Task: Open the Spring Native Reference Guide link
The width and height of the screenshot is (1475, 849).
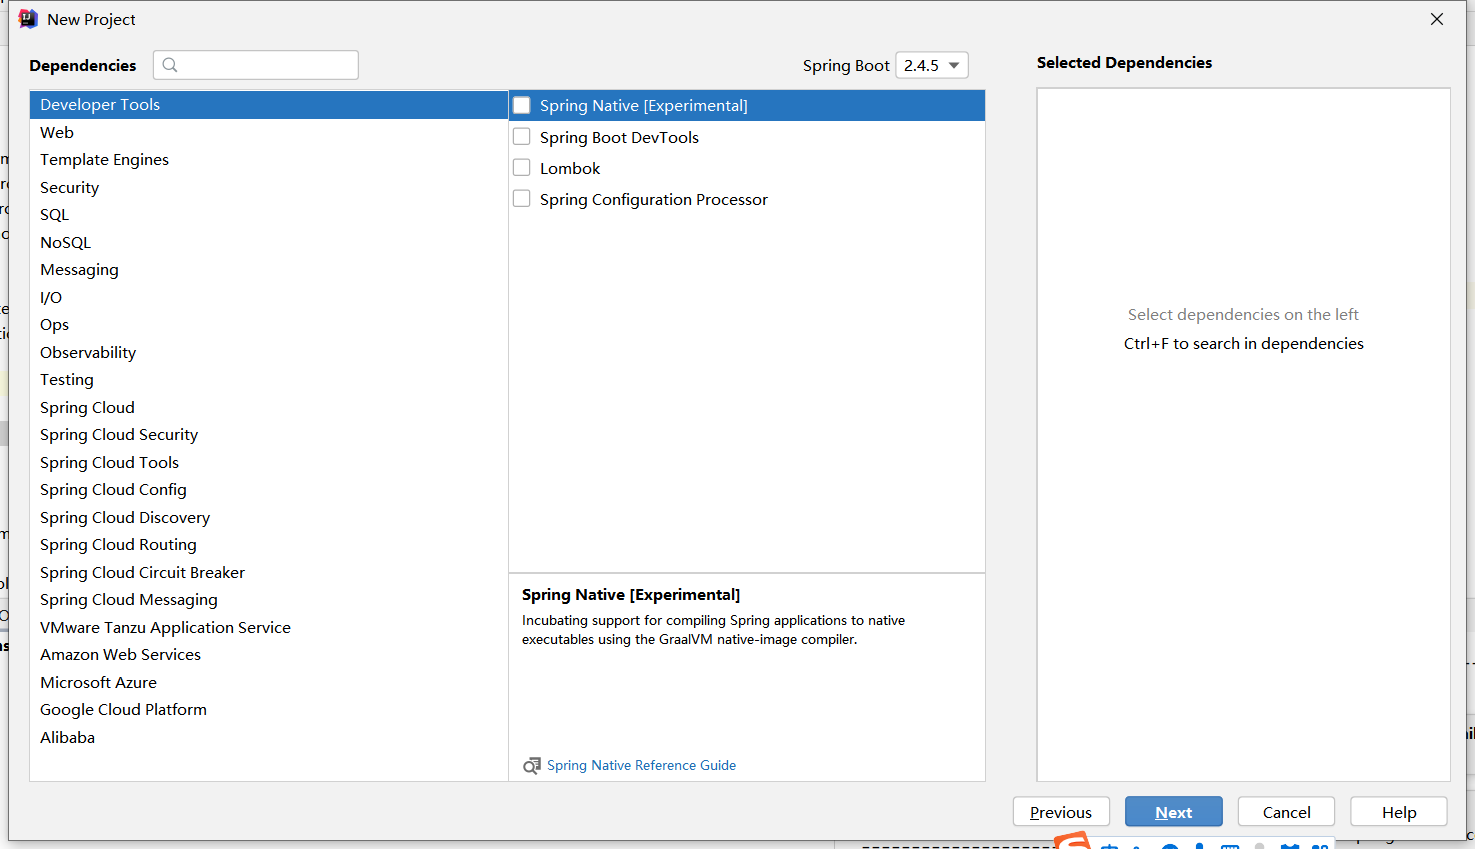Action: (x=641, y=765)
